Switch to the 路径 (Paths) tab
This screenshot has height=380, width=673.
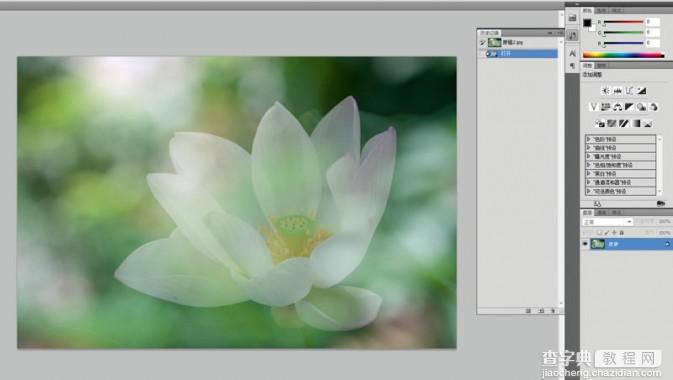616,213
